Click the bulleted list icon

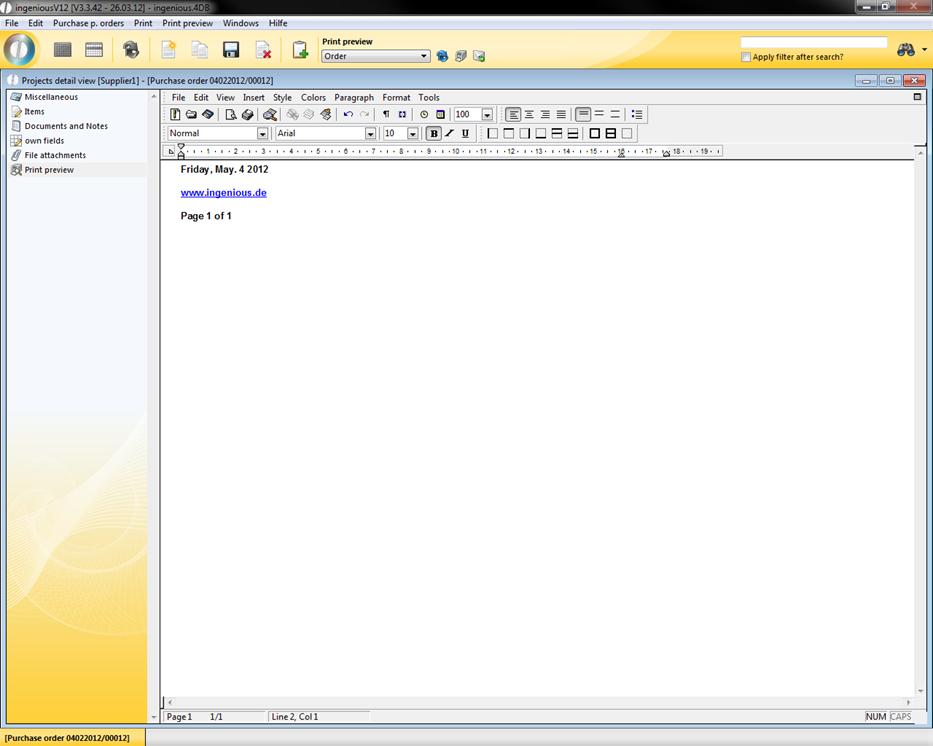tap(637, 115)
